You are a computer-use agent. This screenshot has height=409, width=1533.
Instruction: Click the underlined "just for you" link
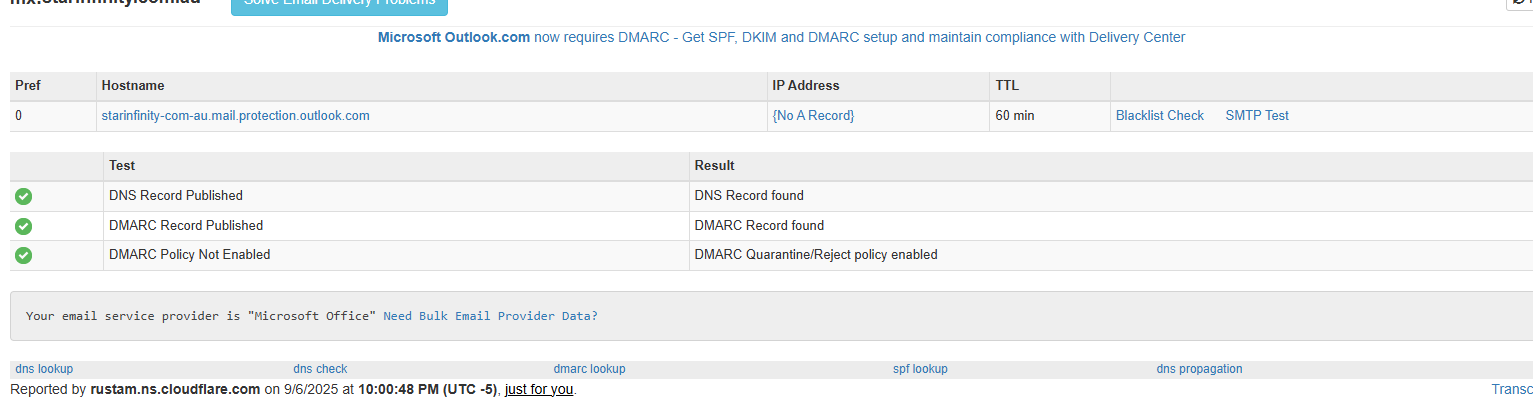point(539,389)
